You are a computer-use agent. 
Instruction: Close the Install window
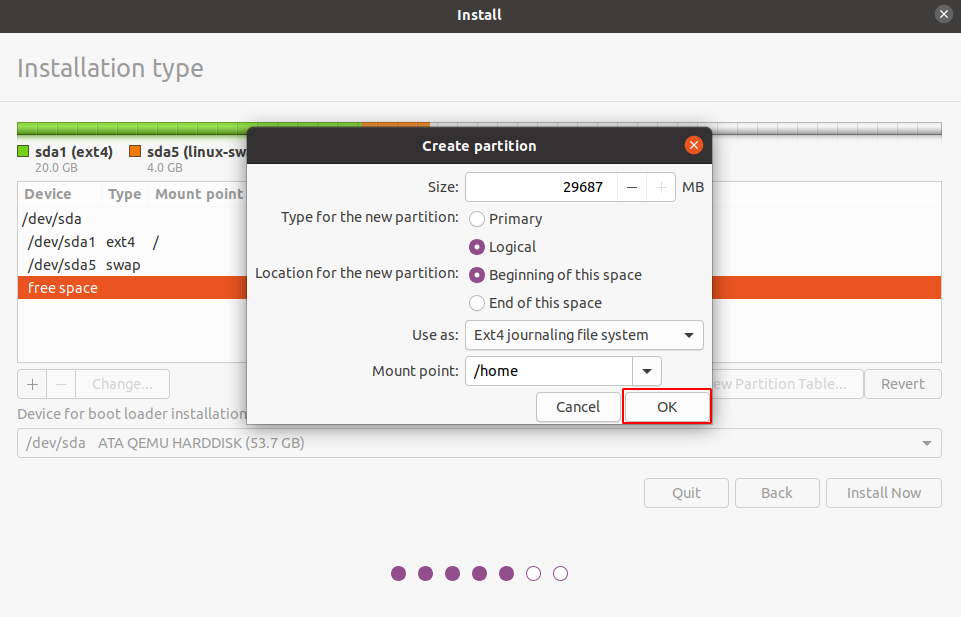tap(943, 14)
